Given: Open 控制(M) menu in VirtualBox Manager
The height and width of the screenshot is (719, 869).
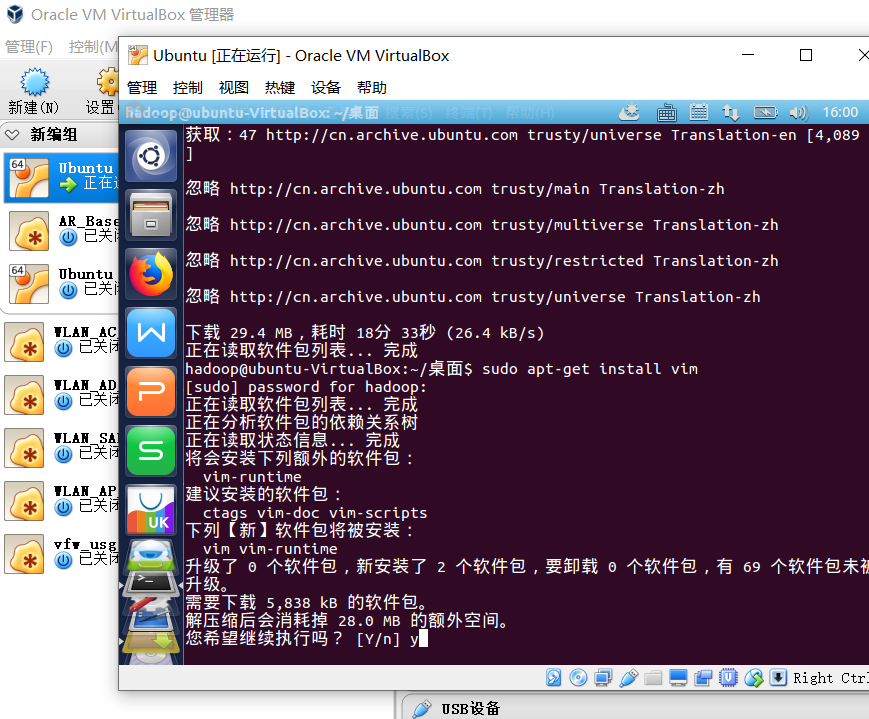Looking at the screenshot, I should (x=93, y=47).
